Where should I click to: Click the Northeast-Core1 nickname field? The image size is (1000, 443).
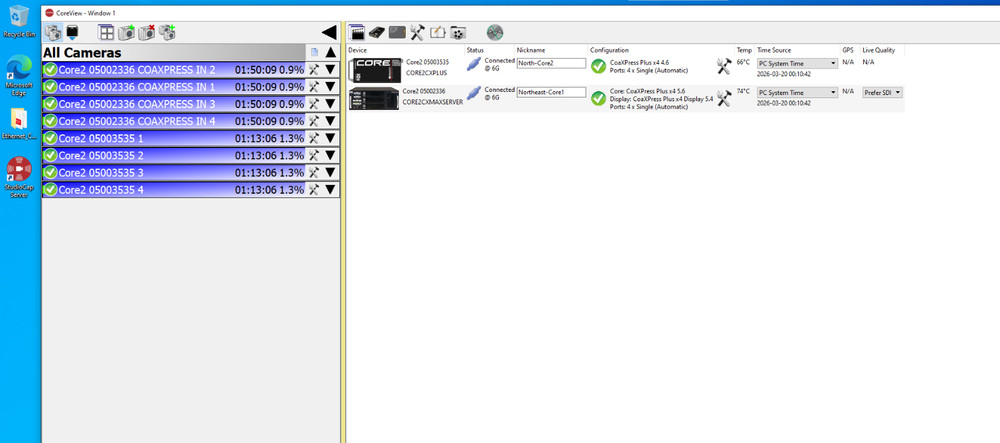click(x=549, y=92)
